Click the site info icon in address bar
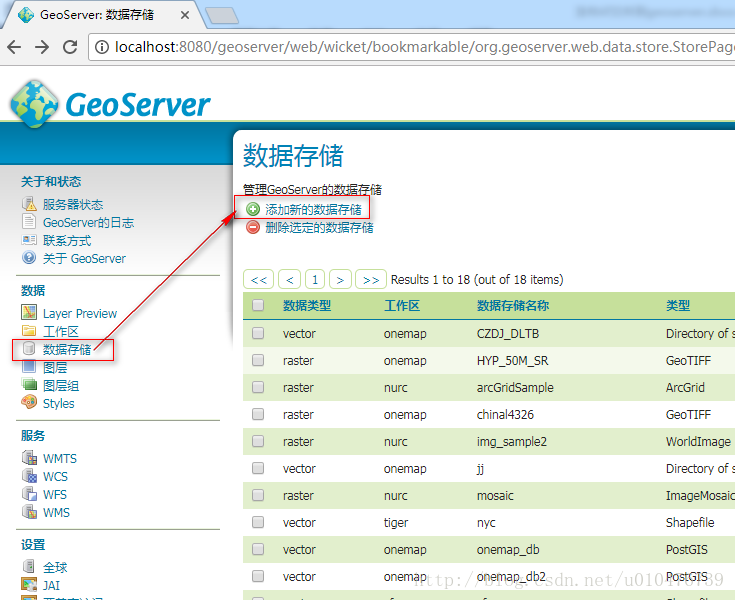This screenshot has height=600, width=735. (x=102, y=47)
